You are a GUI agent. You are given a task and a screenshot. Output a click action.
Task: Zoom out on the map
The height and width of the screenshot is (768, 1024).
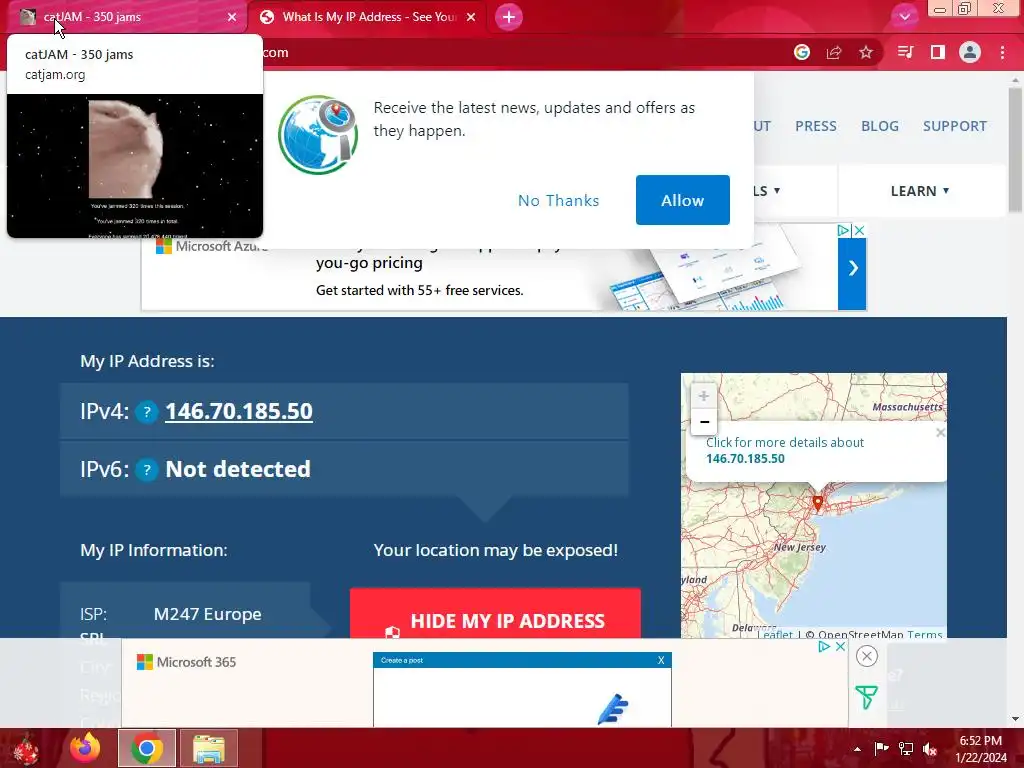pos(704,422)
